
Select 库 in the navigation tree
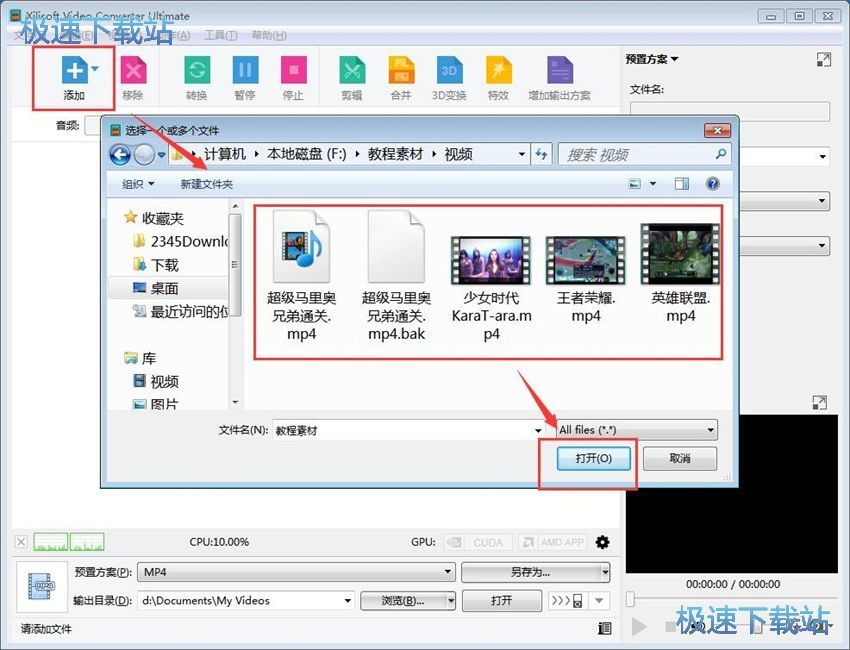[140, 358]
